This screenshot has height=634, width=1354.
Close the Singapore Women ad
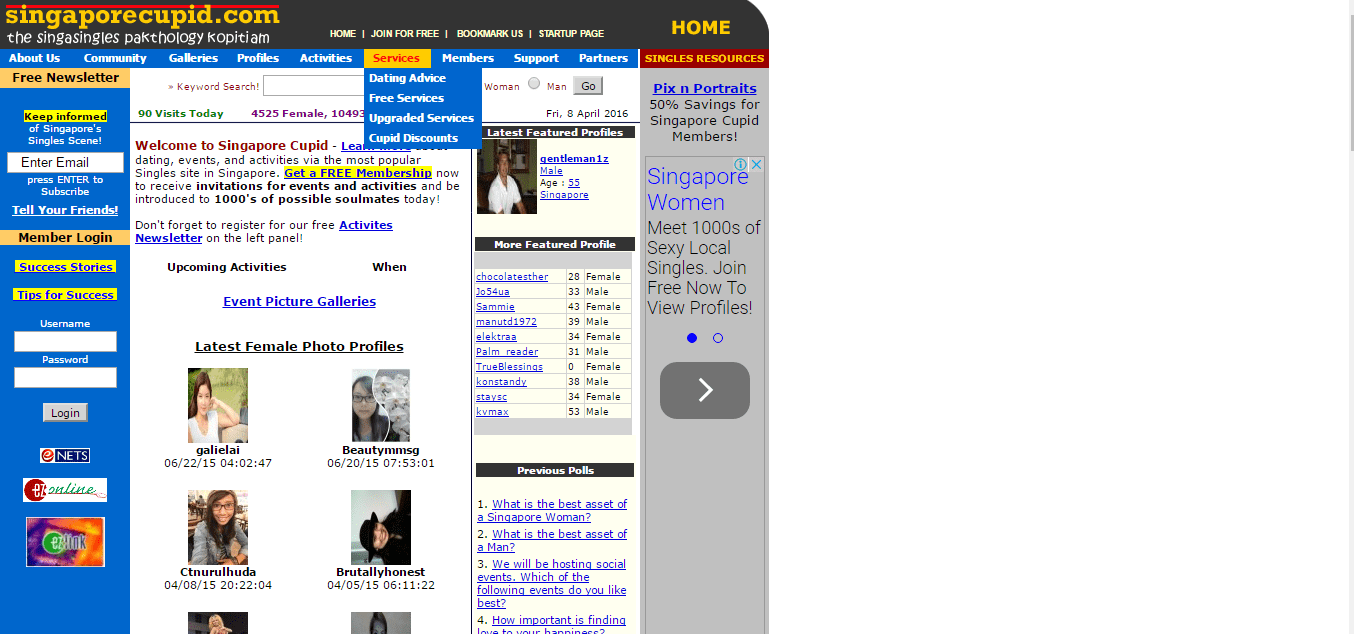[756, 164]
